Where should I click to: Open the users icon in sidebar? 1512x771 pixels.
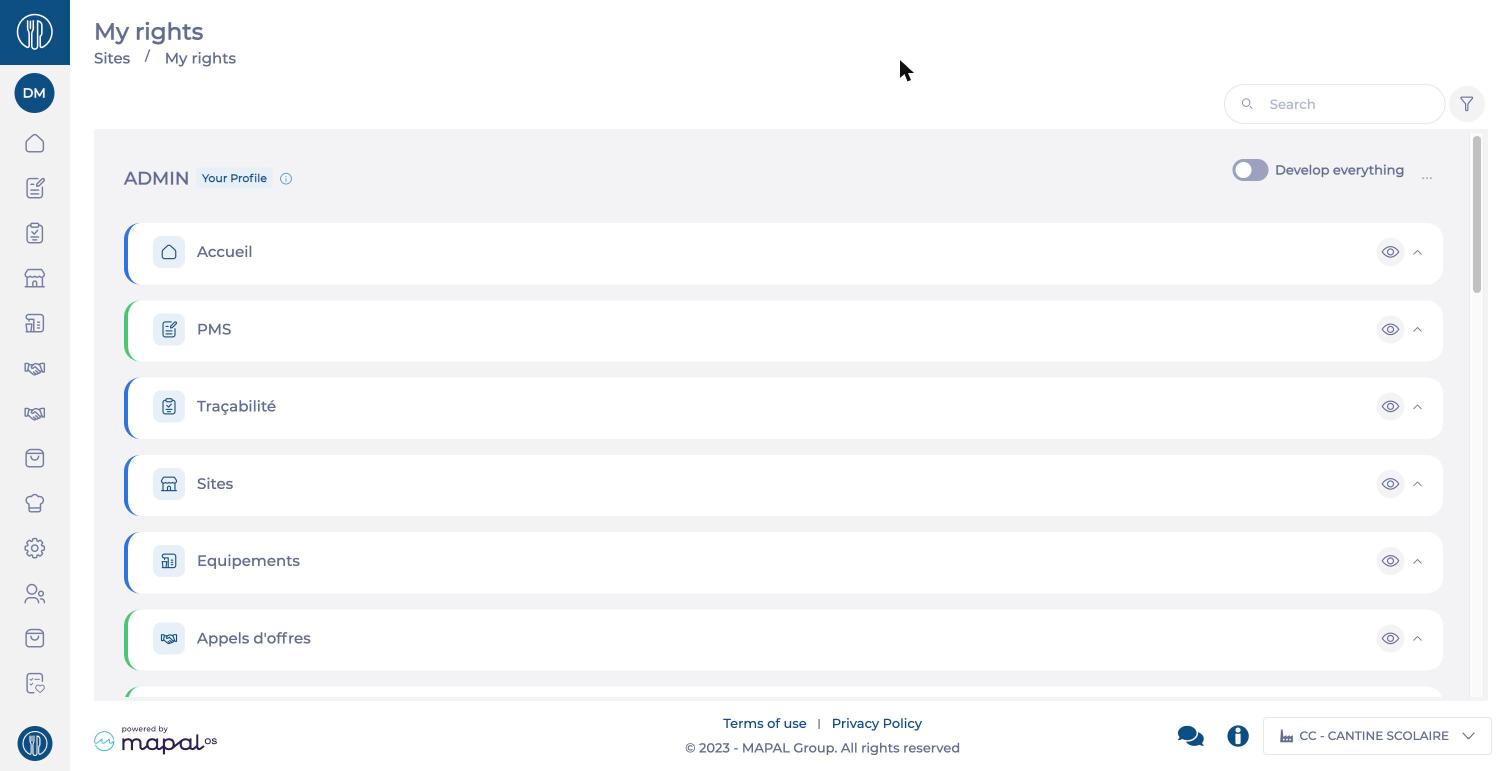[x=34, y=594]
